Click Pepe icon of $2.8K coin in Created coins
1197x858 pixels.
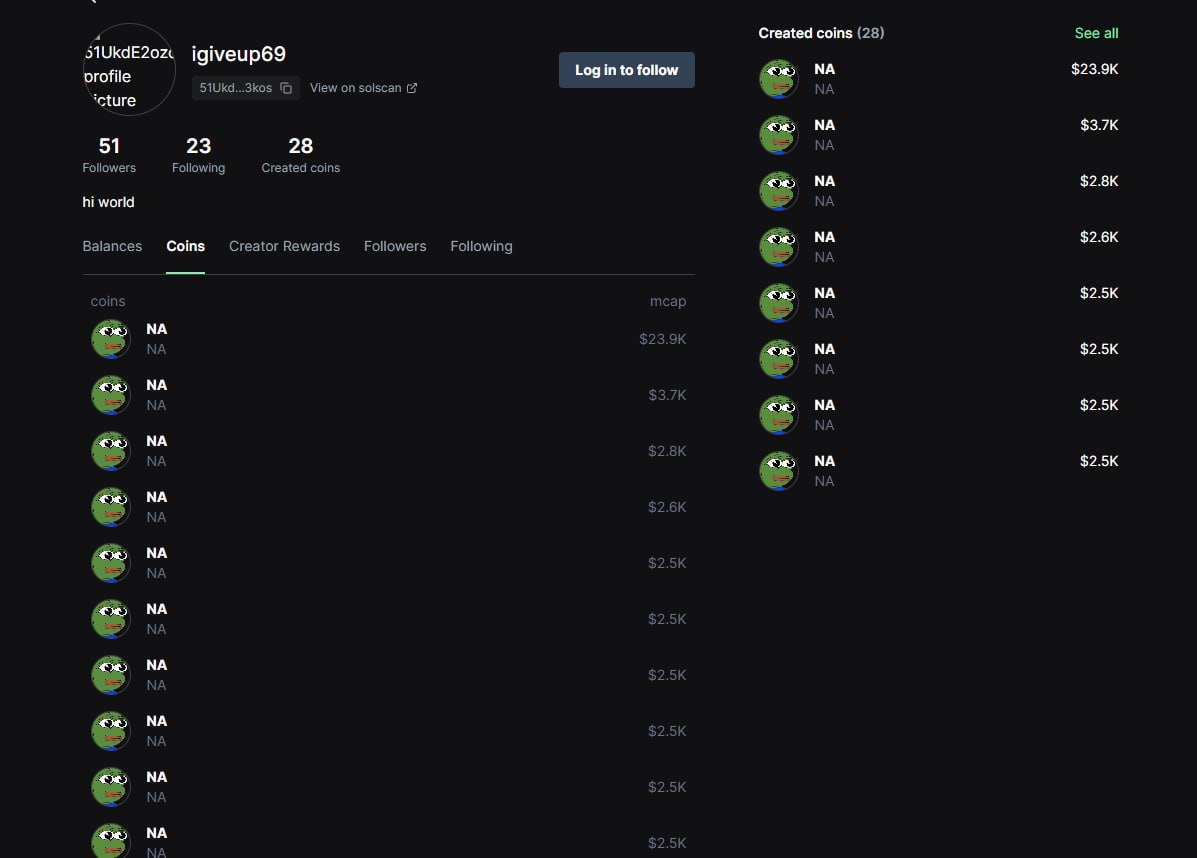click(x=779, y=191)
